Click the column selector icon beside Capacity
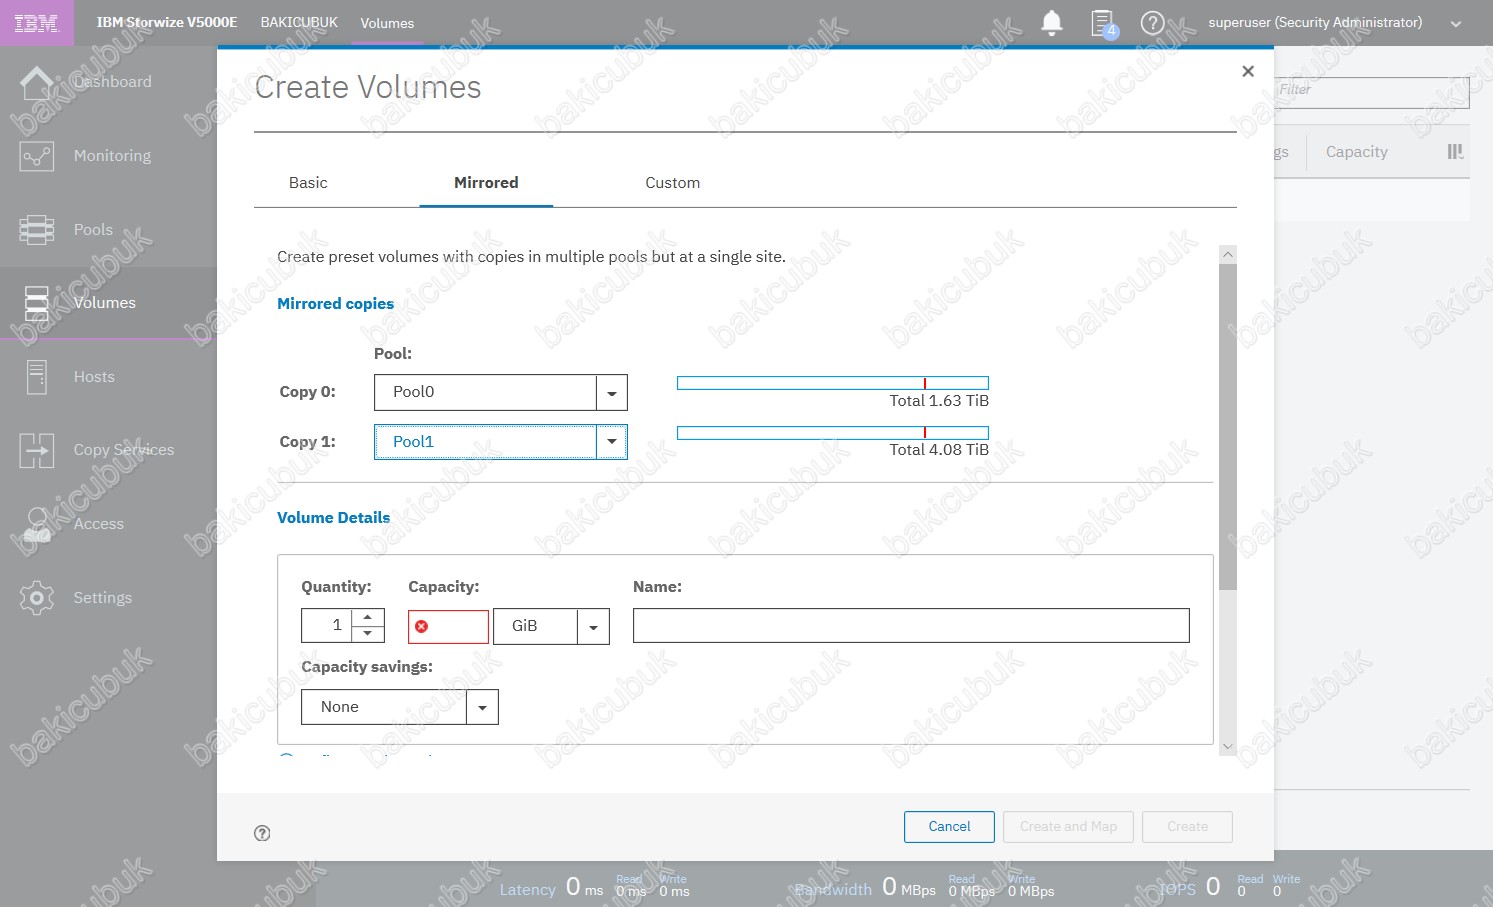This screenshot has height=907, width=1493. click(x=1455, y=152)
